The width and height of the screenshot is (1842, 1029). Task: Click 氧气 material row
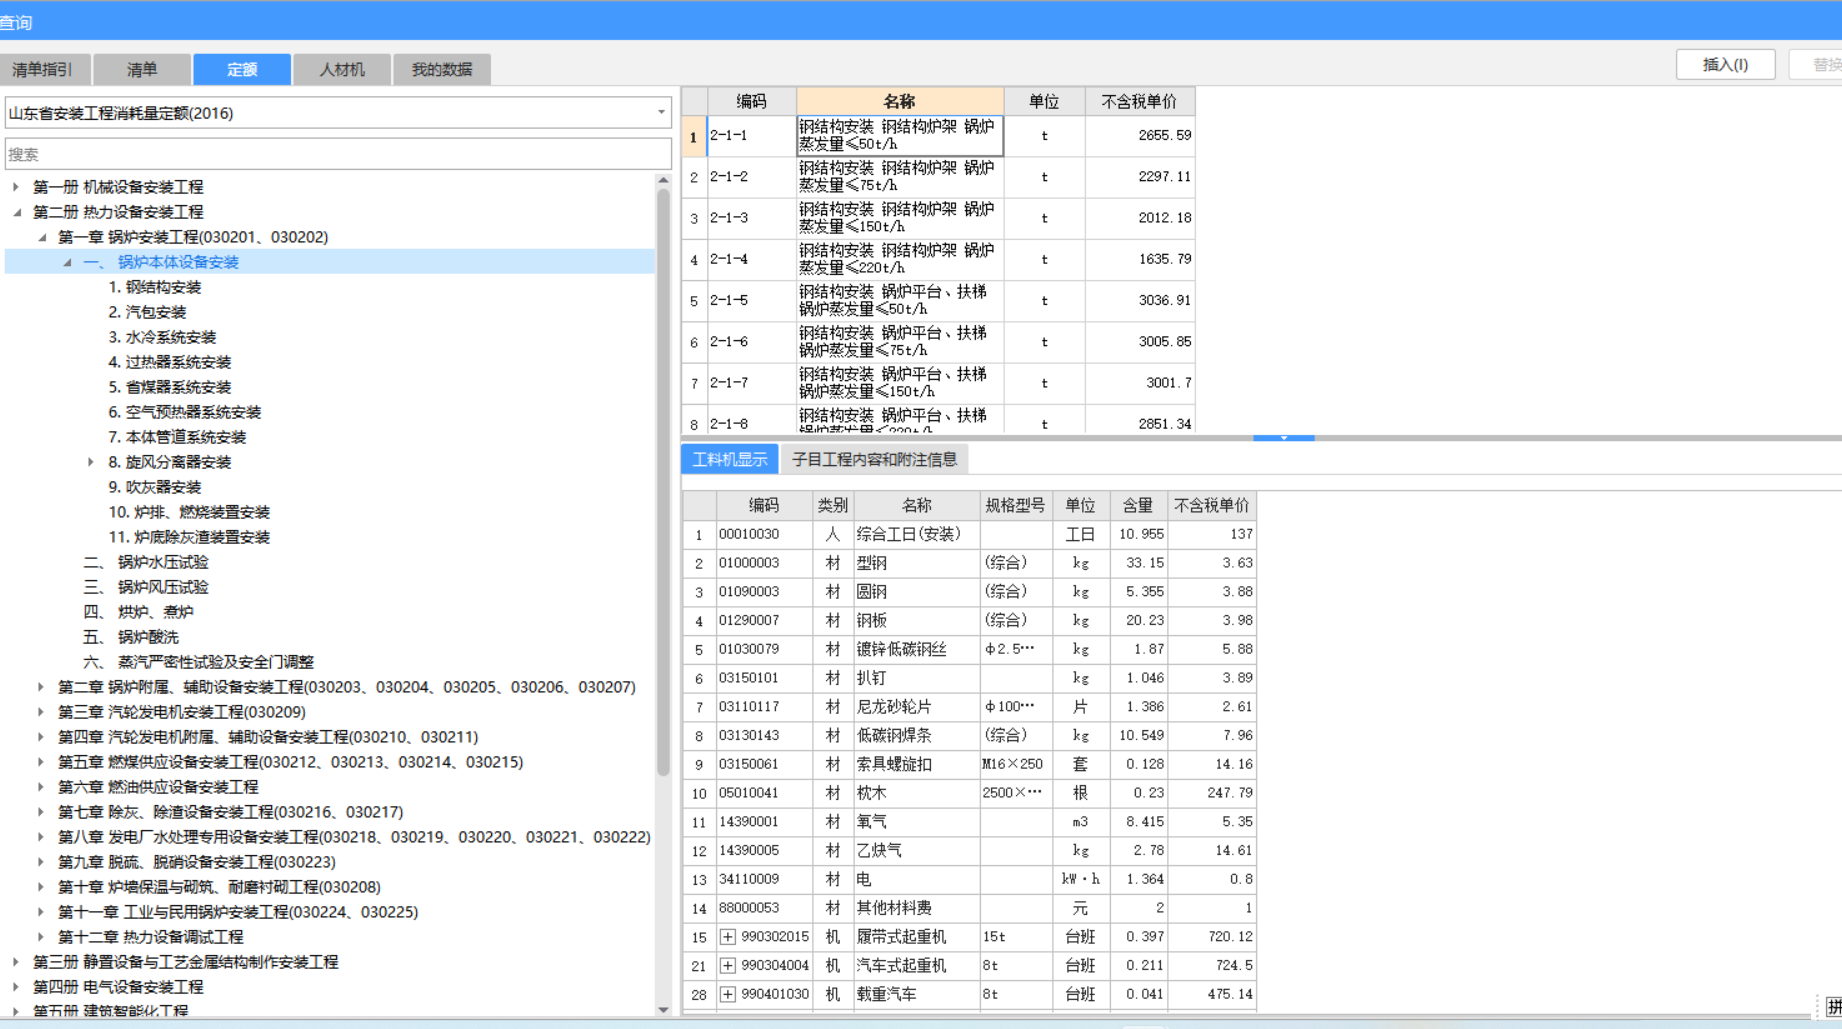pos(969,822)
